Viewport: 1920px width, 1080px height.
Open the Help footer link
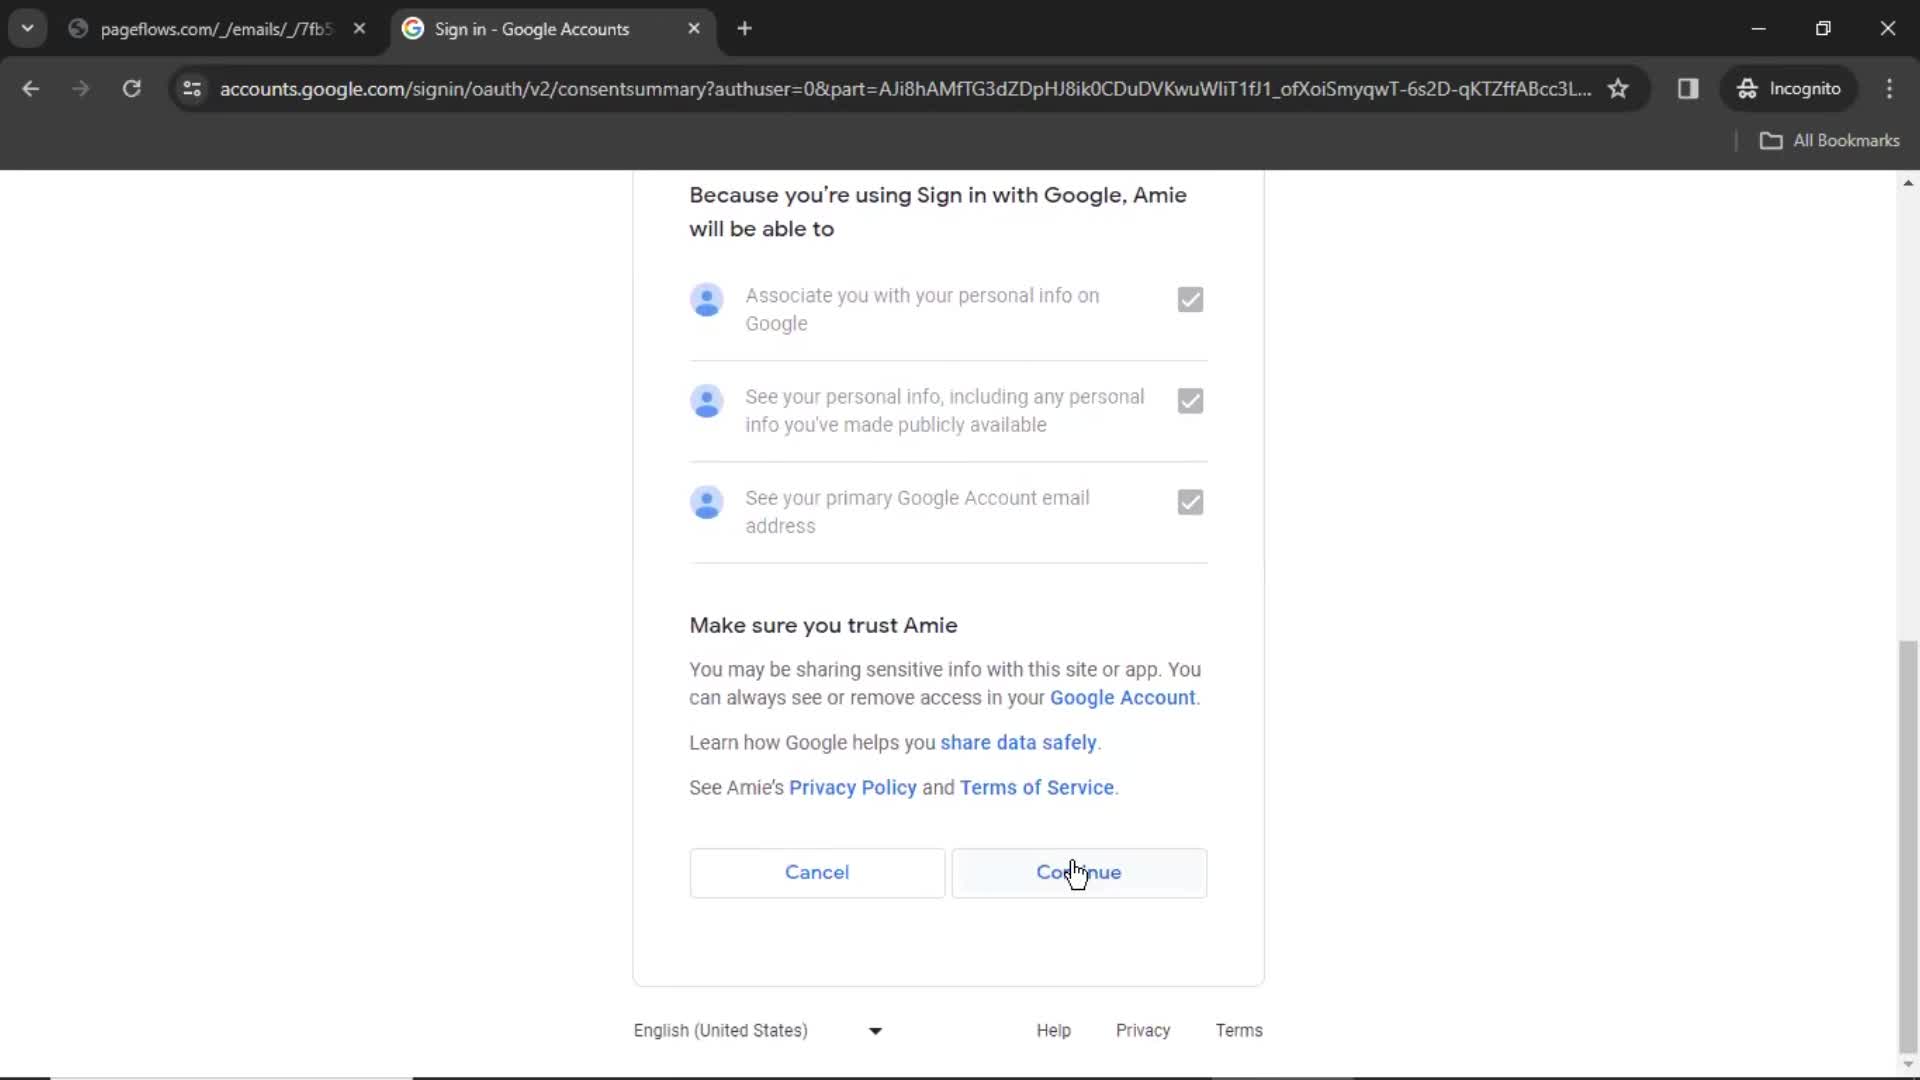pos(1053,1031)
